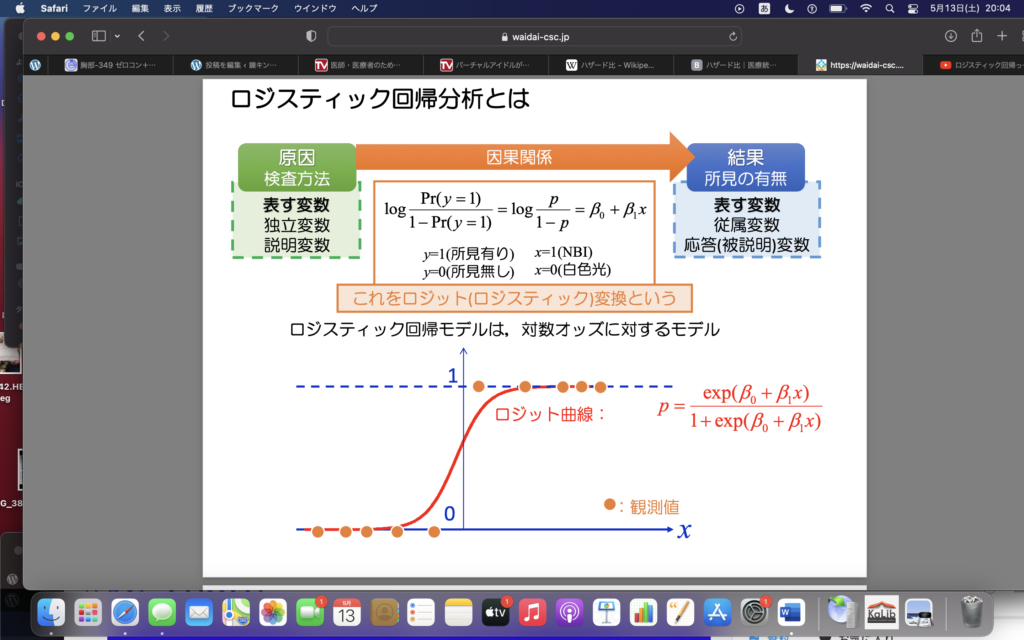Go back with the back arrow
The width and height of the screenshot is (1024, 640).
141,36
